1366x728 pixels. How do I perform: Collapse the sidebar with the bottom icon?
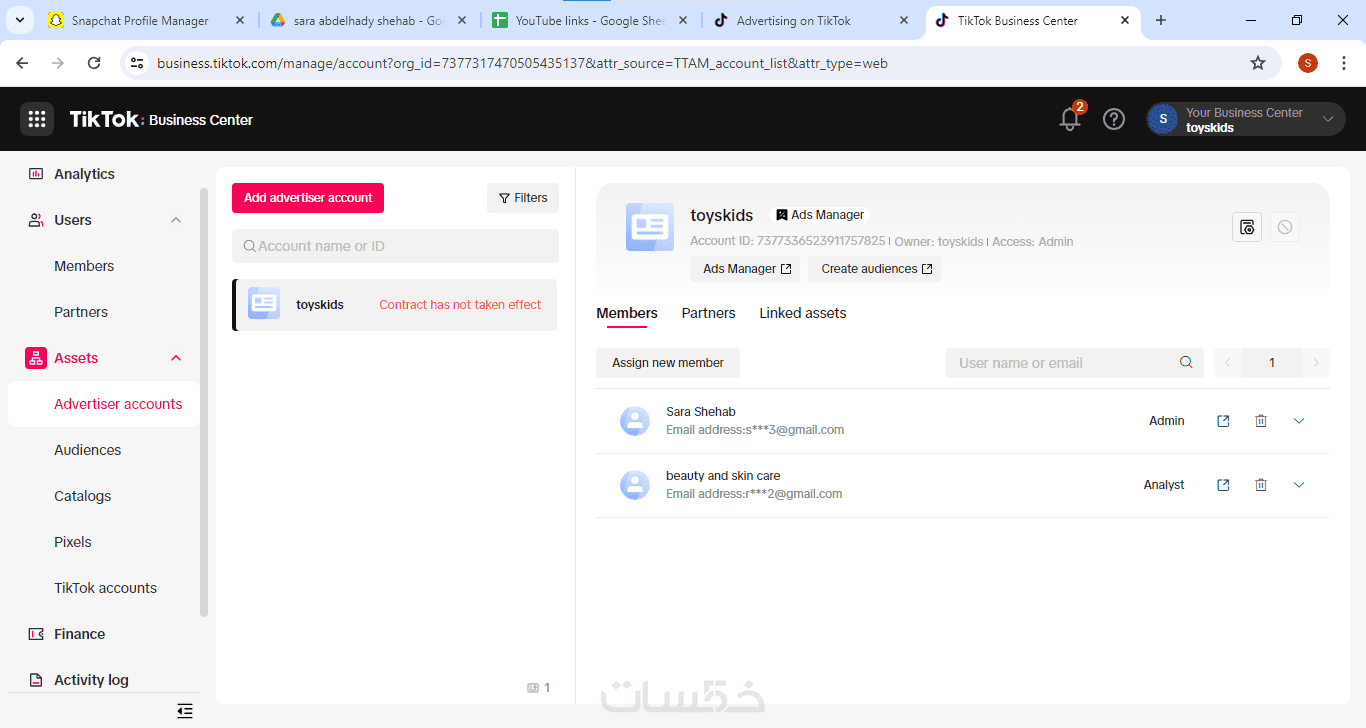(185, 711)
